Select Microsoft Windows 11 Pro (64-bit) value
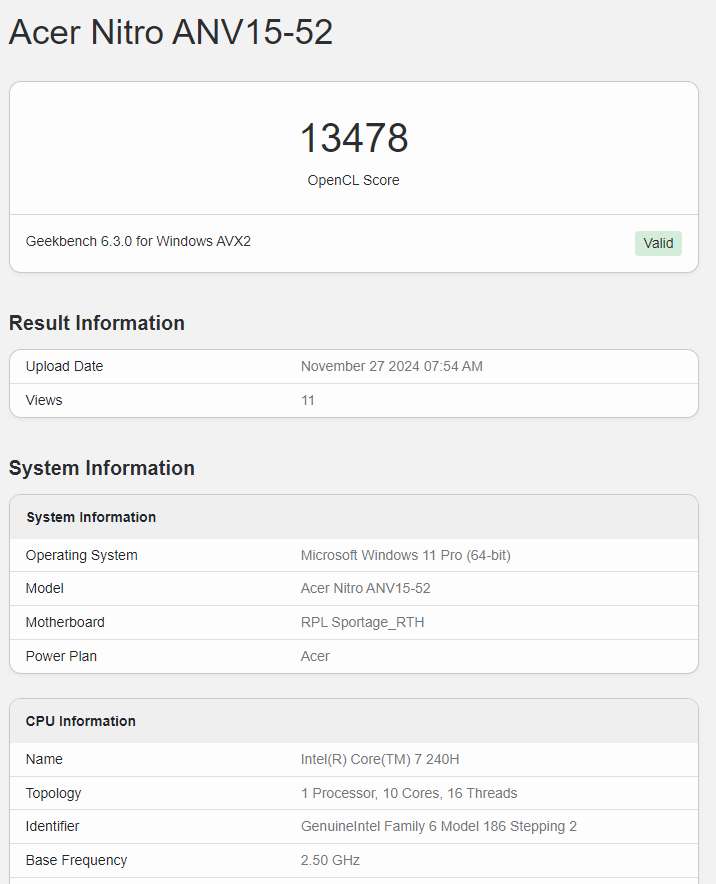 406,555
